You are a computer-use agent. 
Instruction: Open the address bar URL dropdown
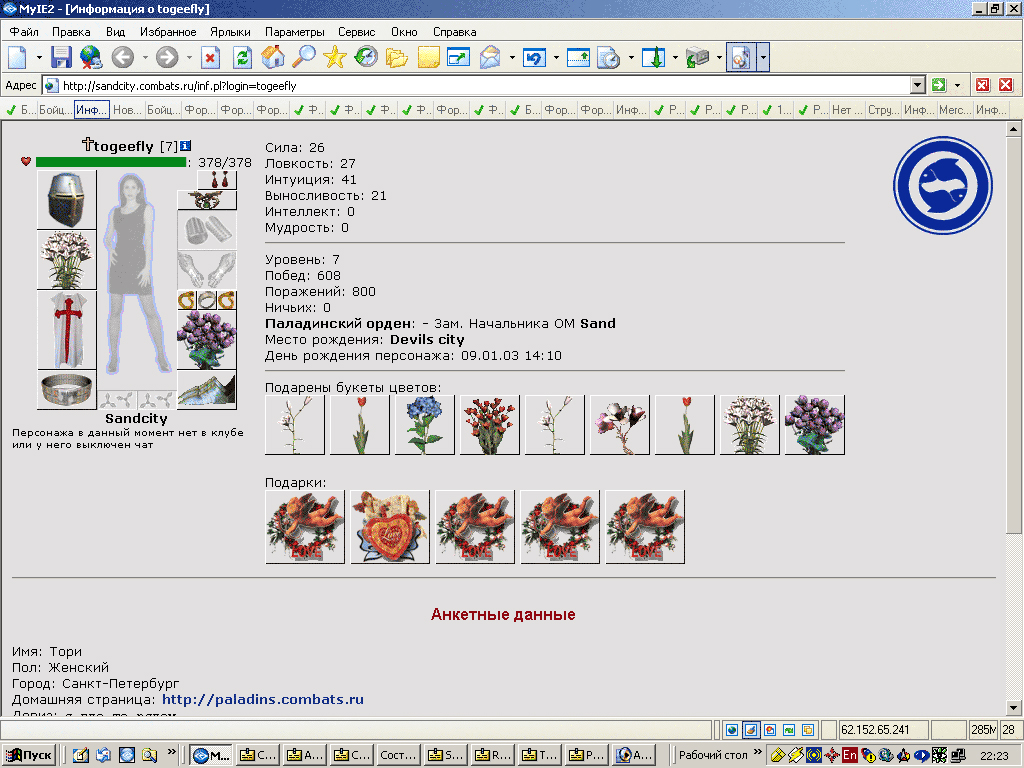coord(918,85)
